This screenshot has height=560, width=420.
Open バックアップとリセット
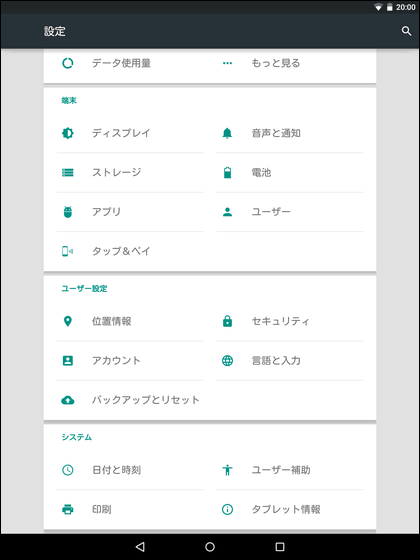(130, 400)
